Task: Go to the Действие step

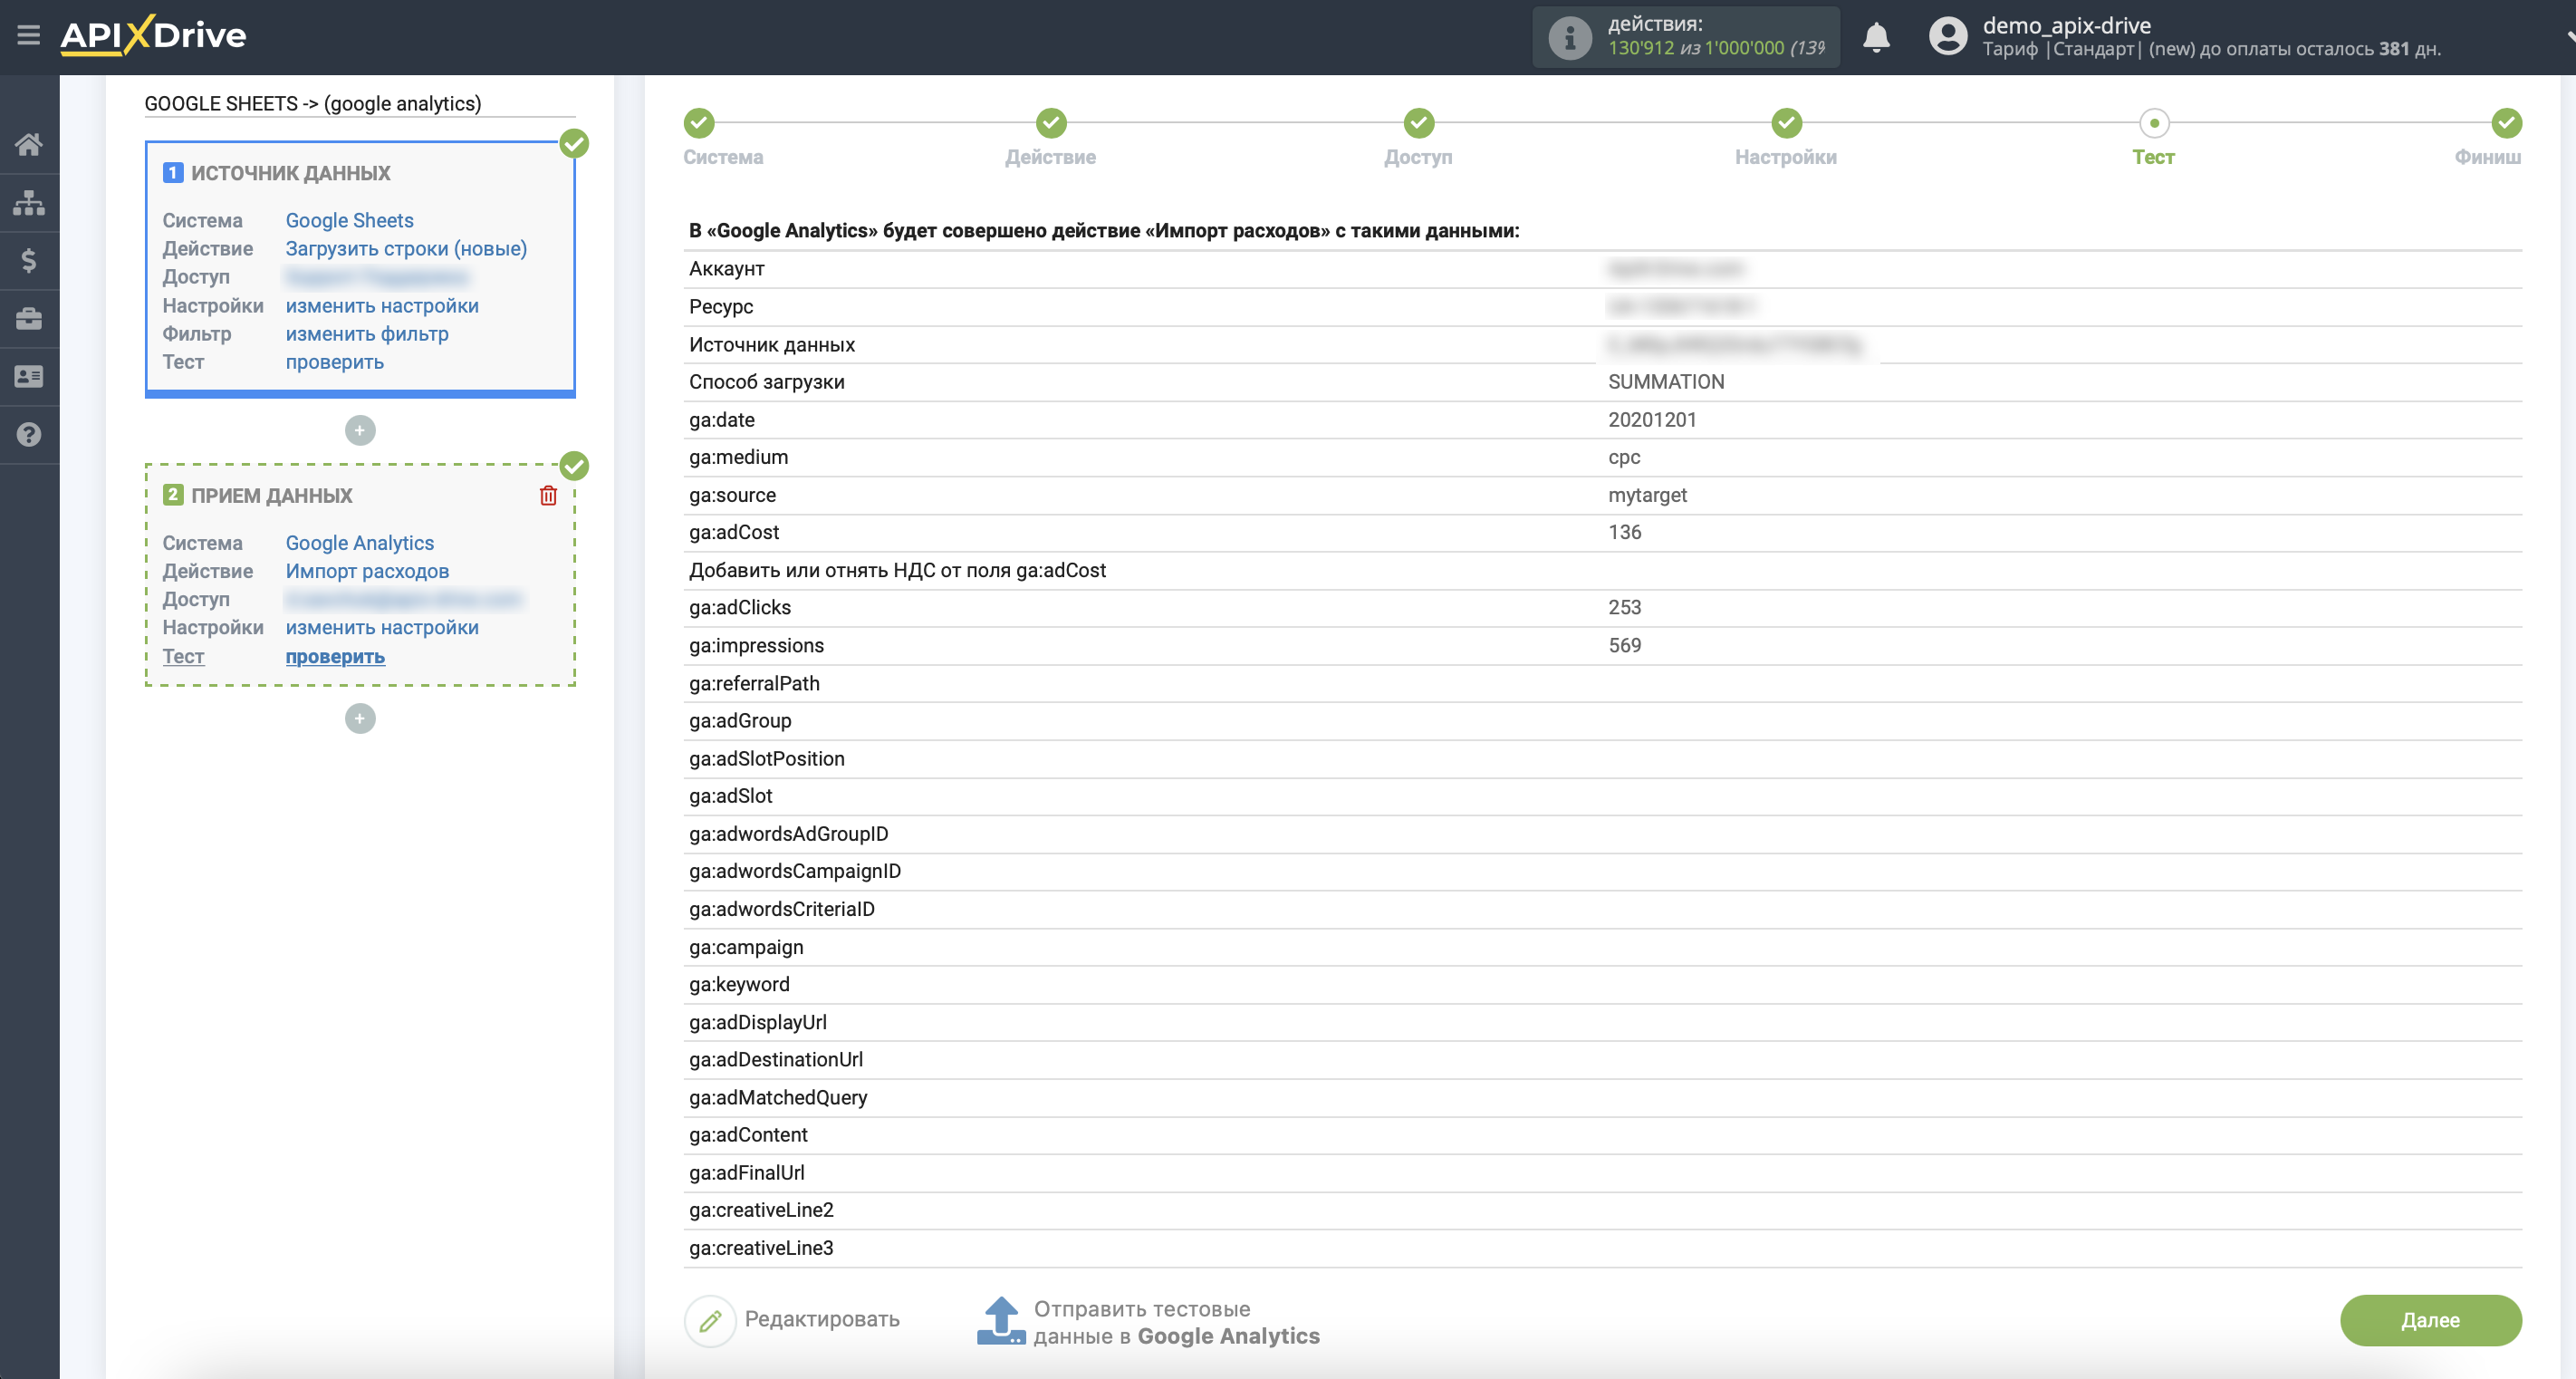Action: [x=1051, y=123]
